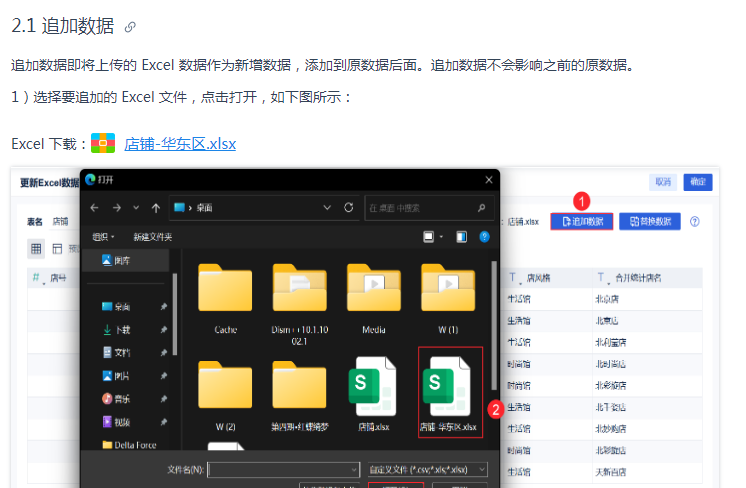Unpin 桌面 using its pin icon
This screenshot has width=746, height=488.
point(164,307)
